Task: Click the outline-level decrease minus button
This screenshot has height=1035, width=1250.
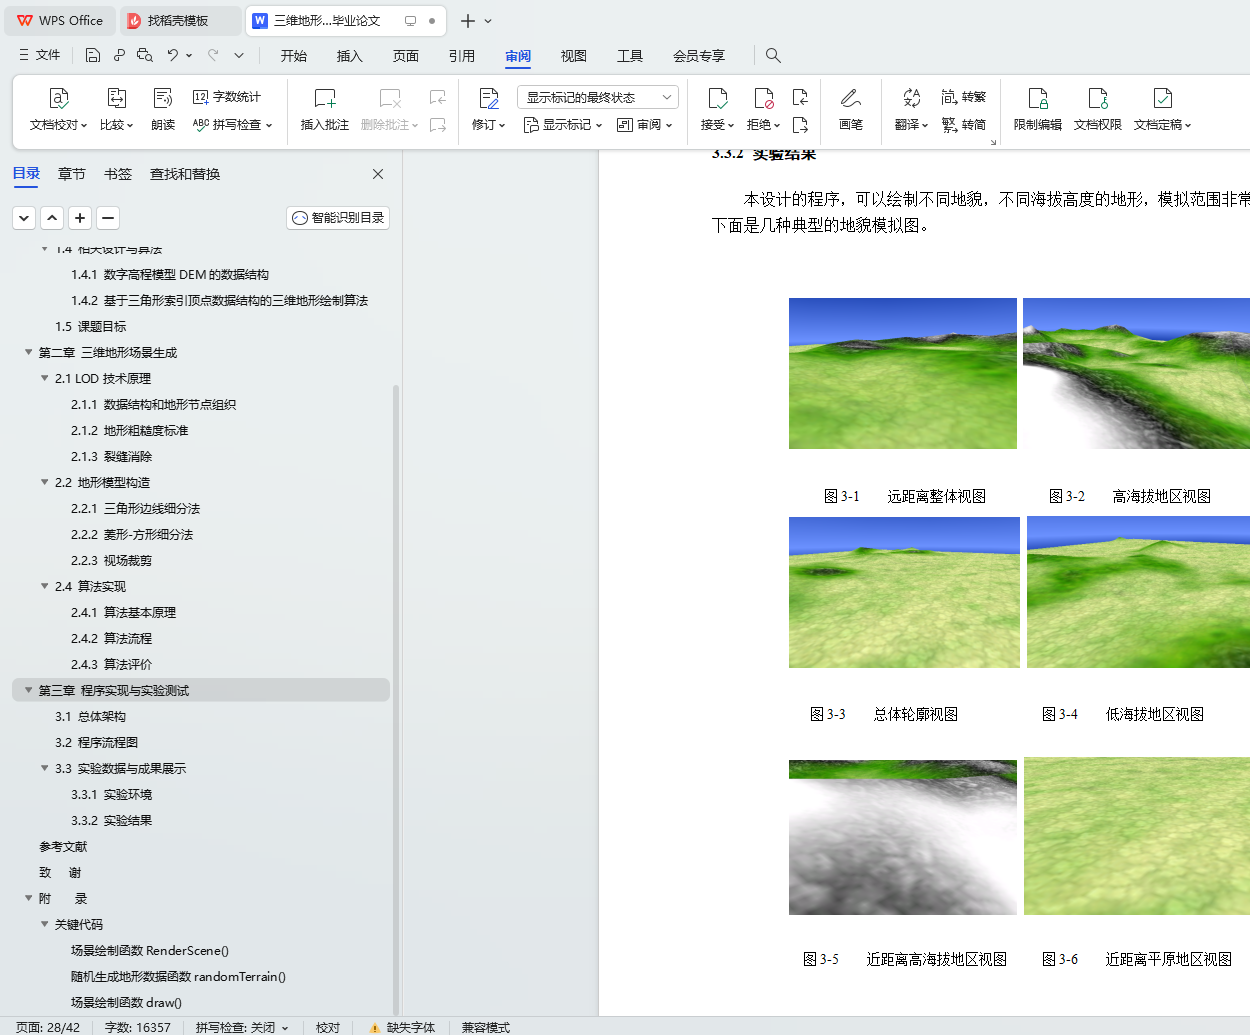Action: tap(108, 218)
